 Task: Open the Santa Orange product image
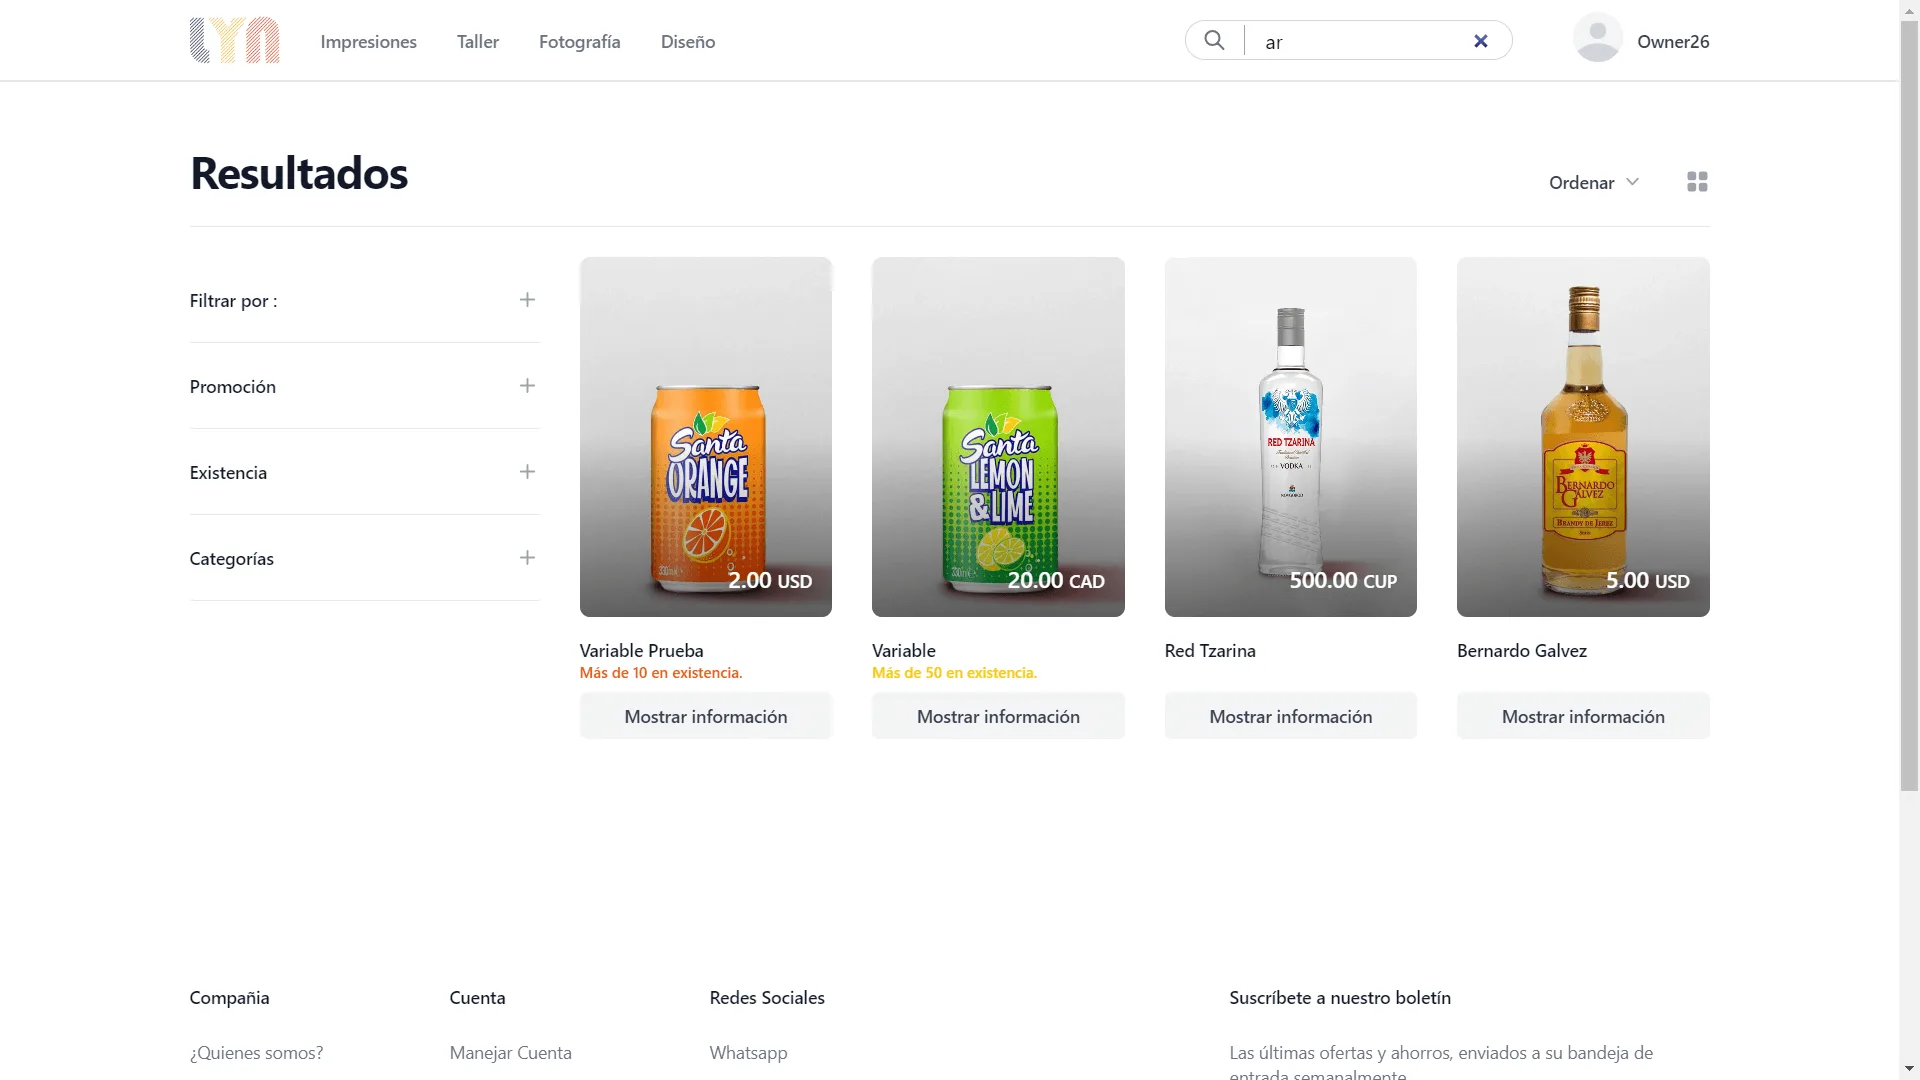coord(706,437)
